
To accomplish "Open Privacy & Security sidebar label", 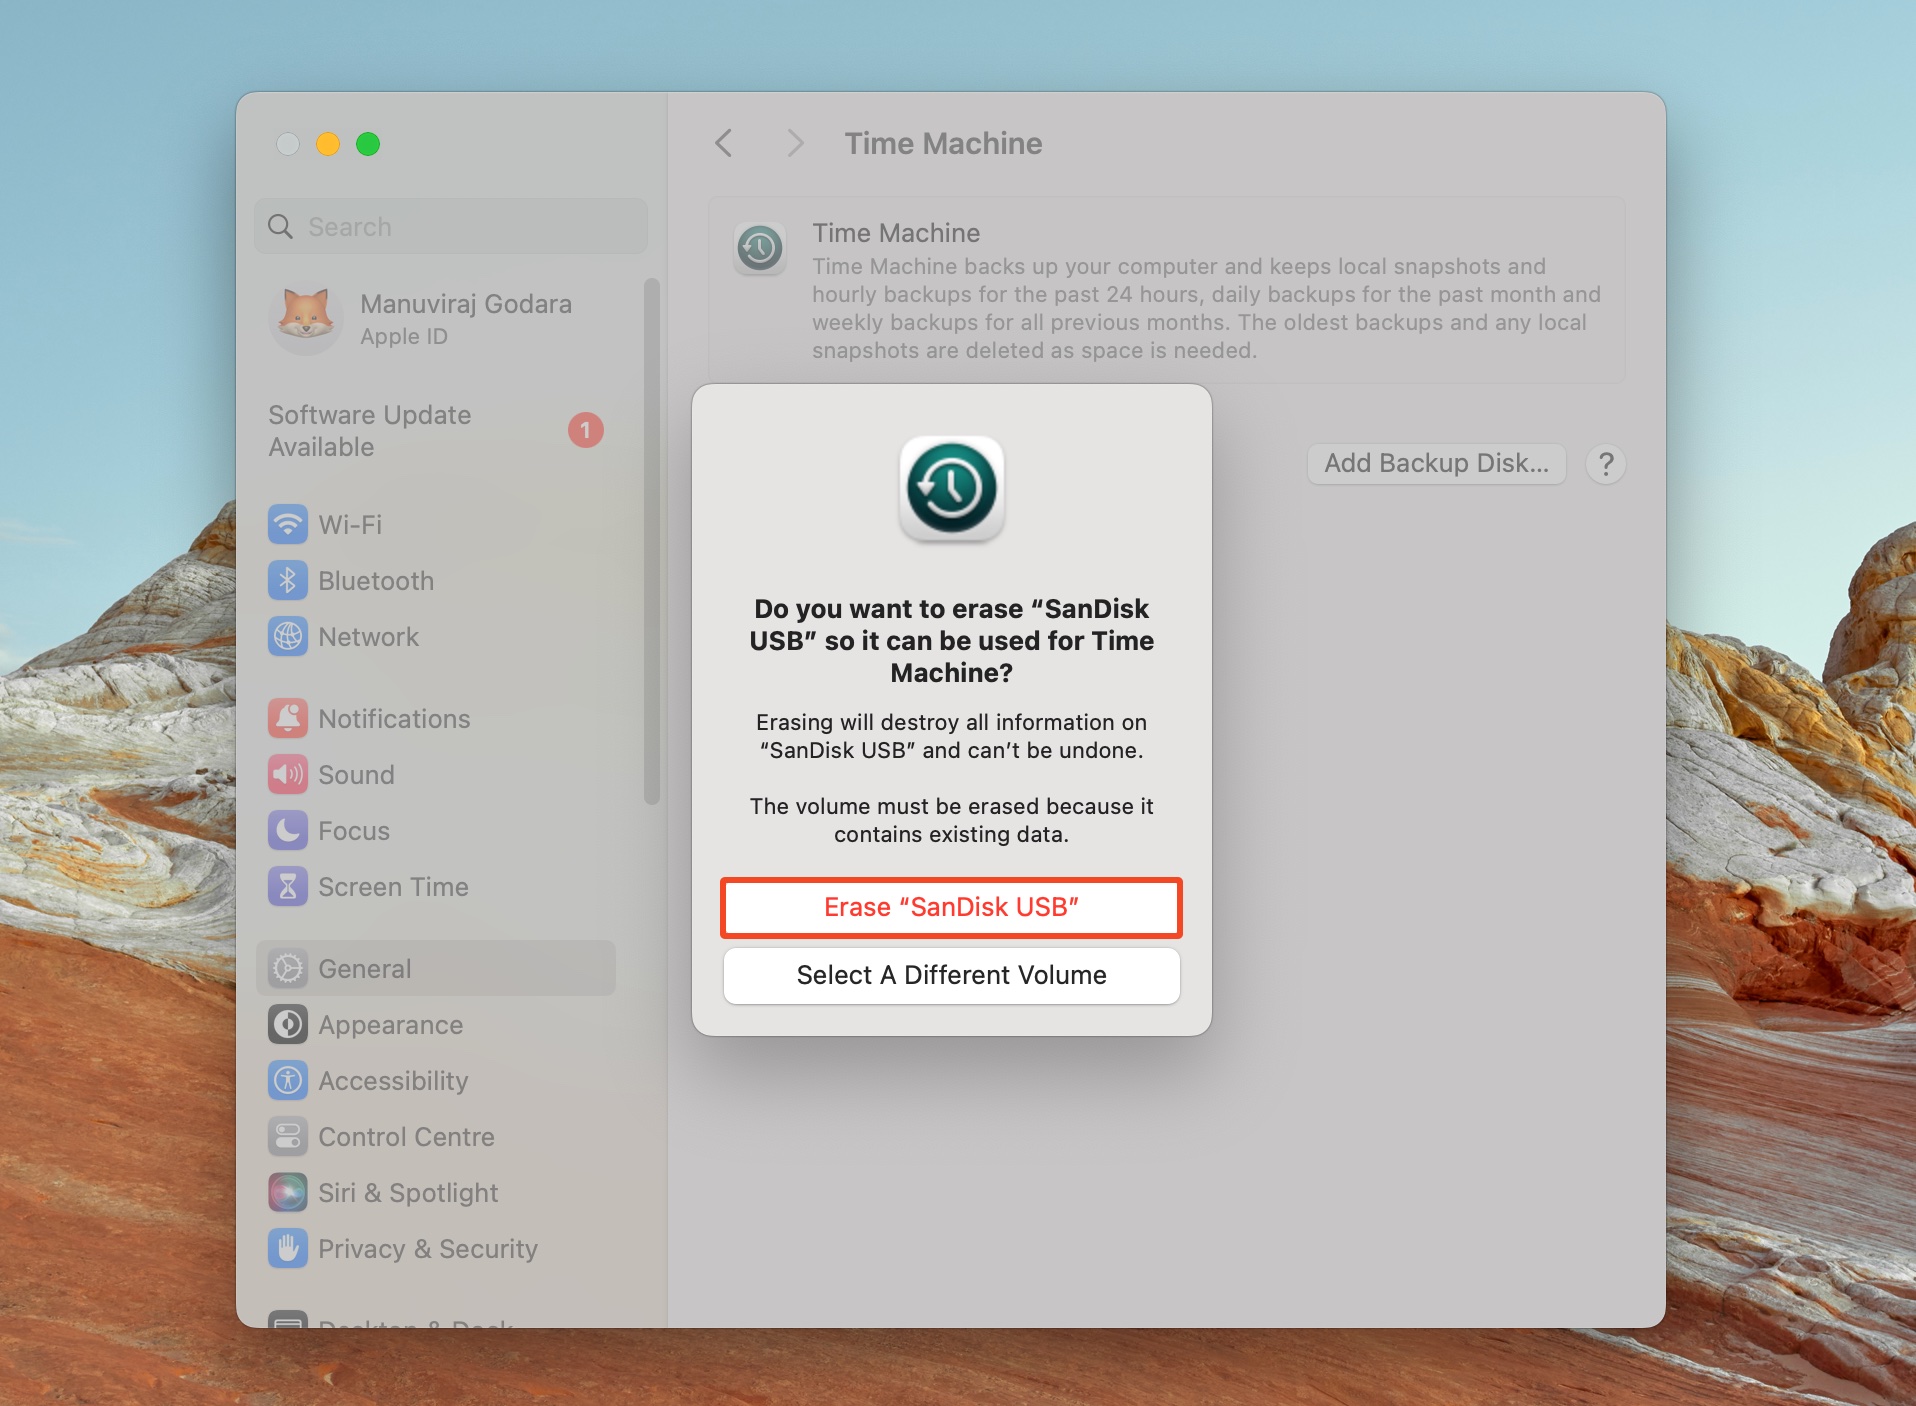I will (x=428, y=1249).
